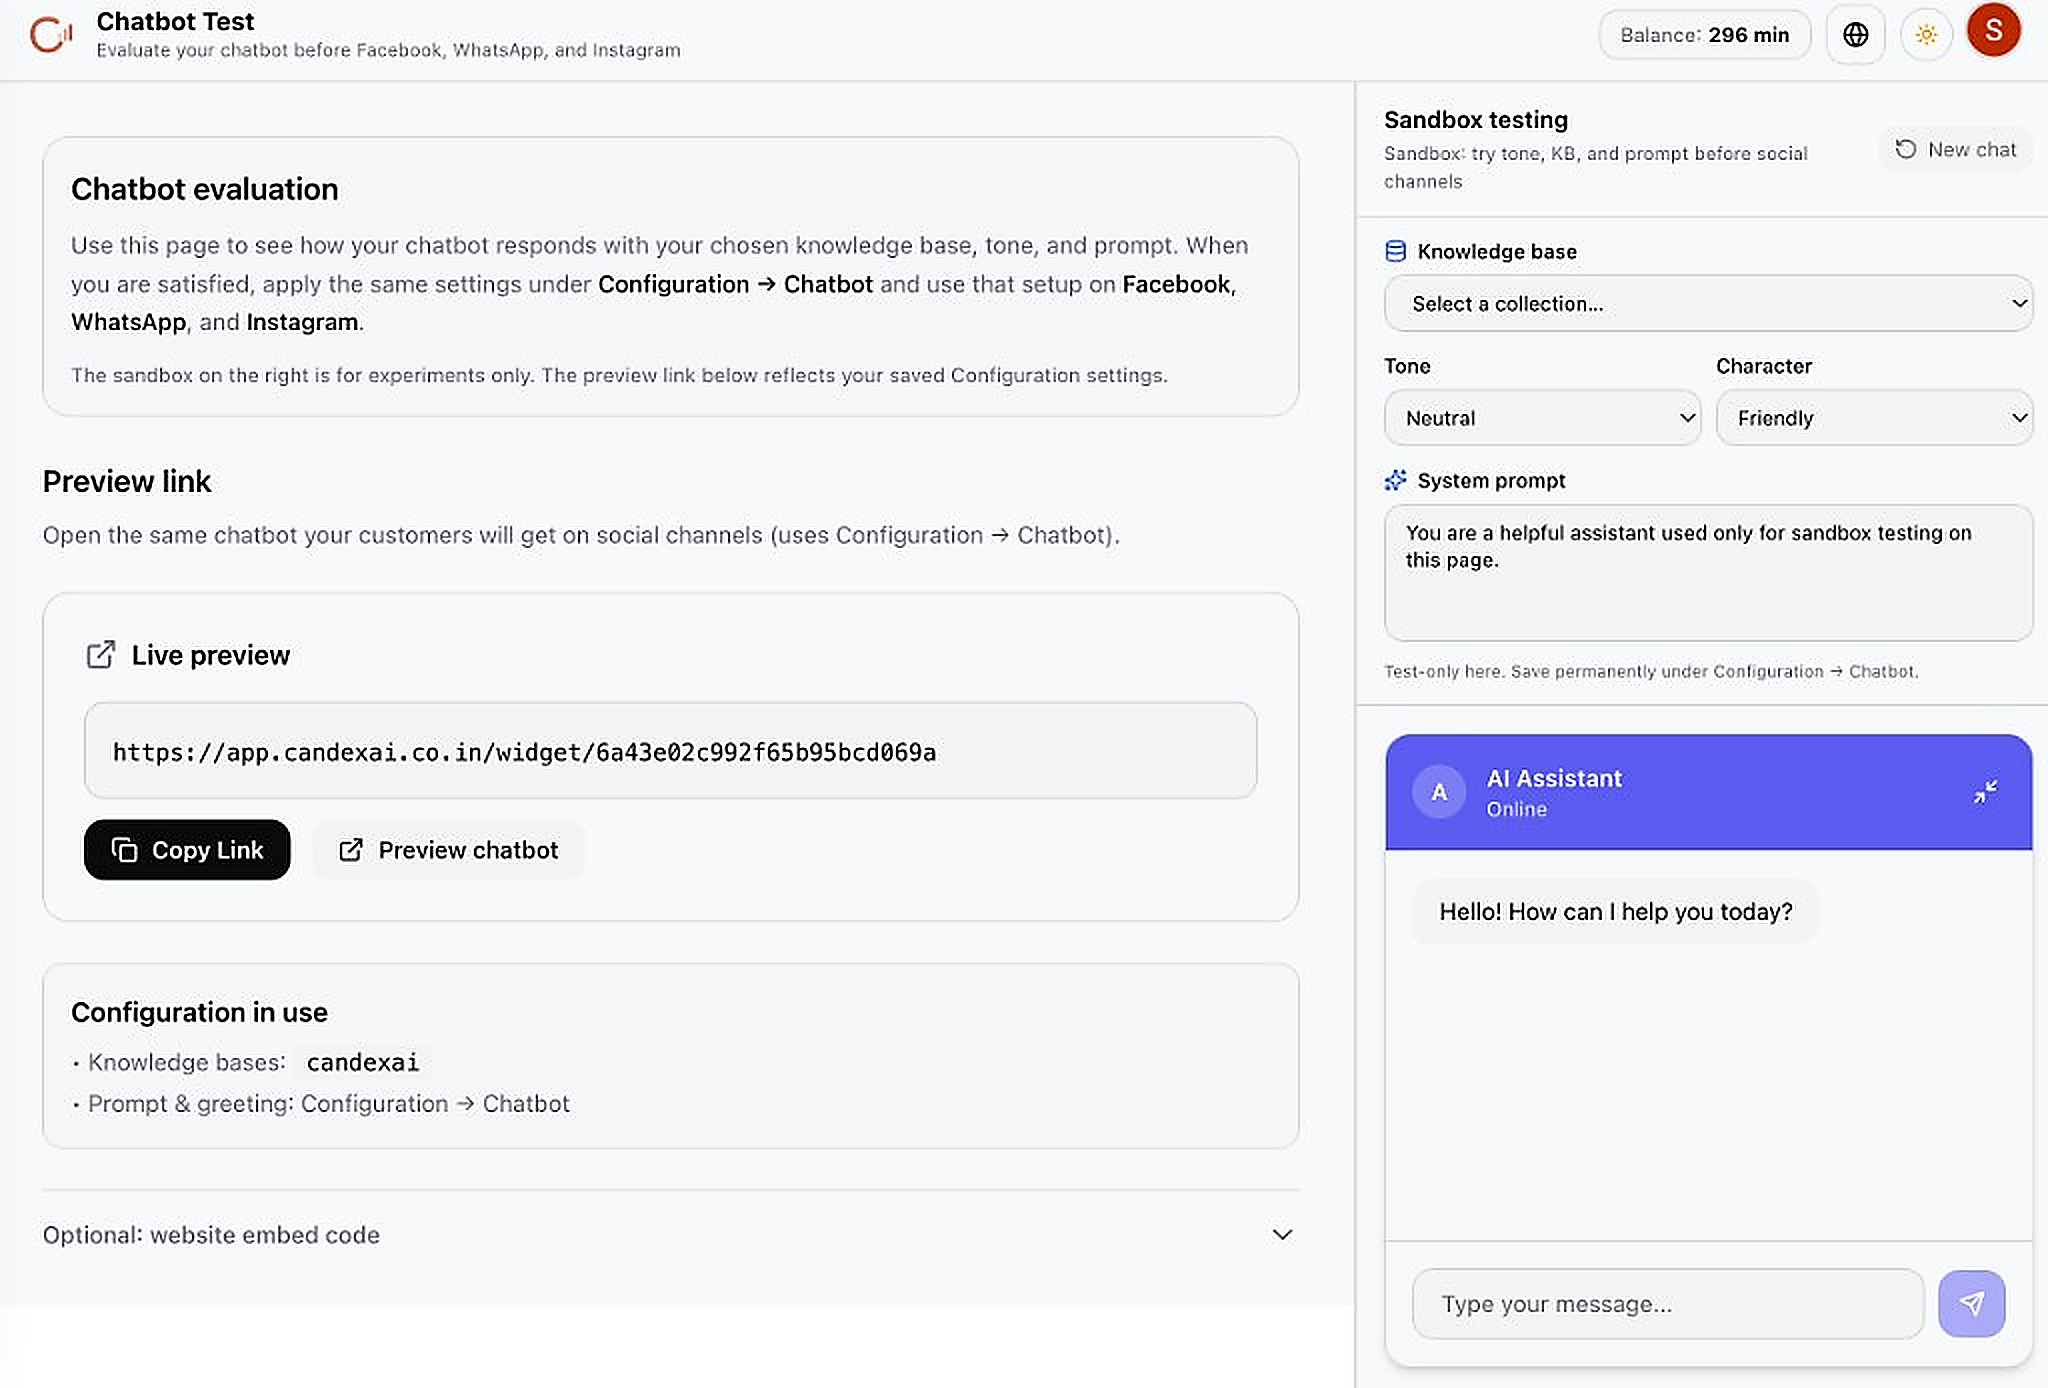This screenshot has width=2048, height=1388.
Task: Click the Live preview external link icon
Action: [100, 655]
